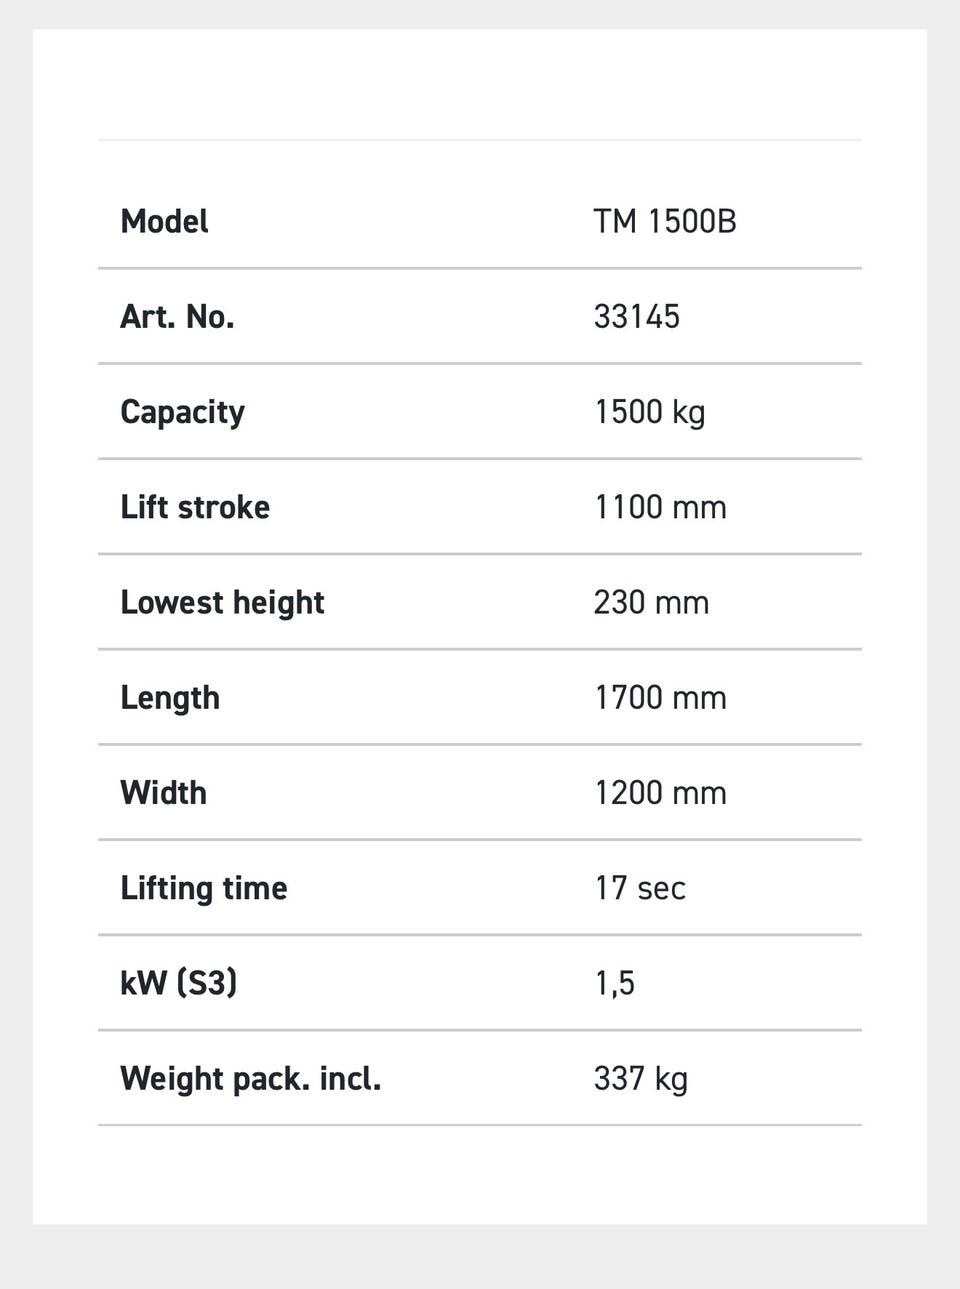Click the Weight pack. incl. label

pyautogui.click(x=250, y=1080)
